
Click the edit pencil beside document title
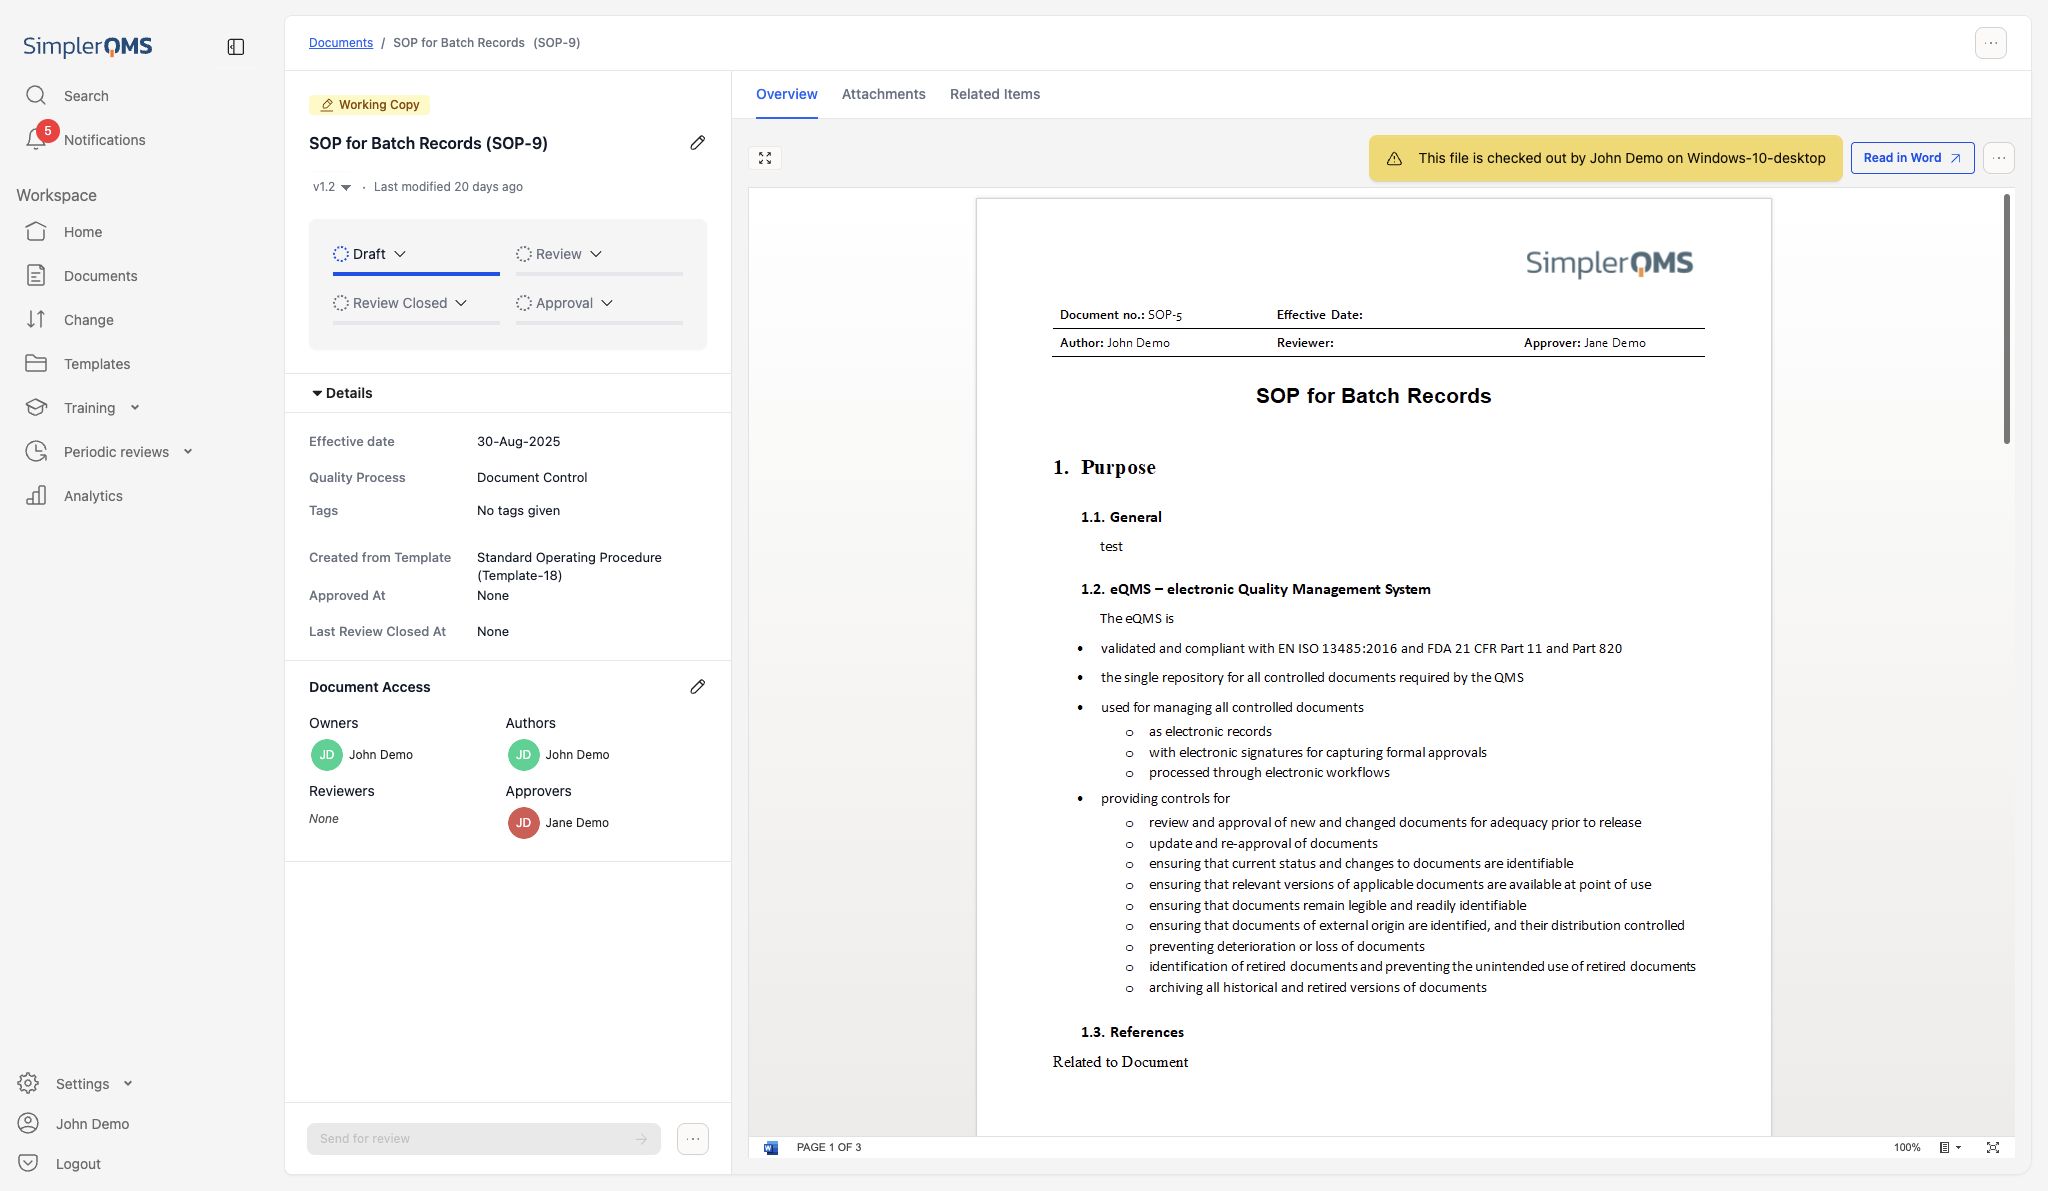[697, 143]
